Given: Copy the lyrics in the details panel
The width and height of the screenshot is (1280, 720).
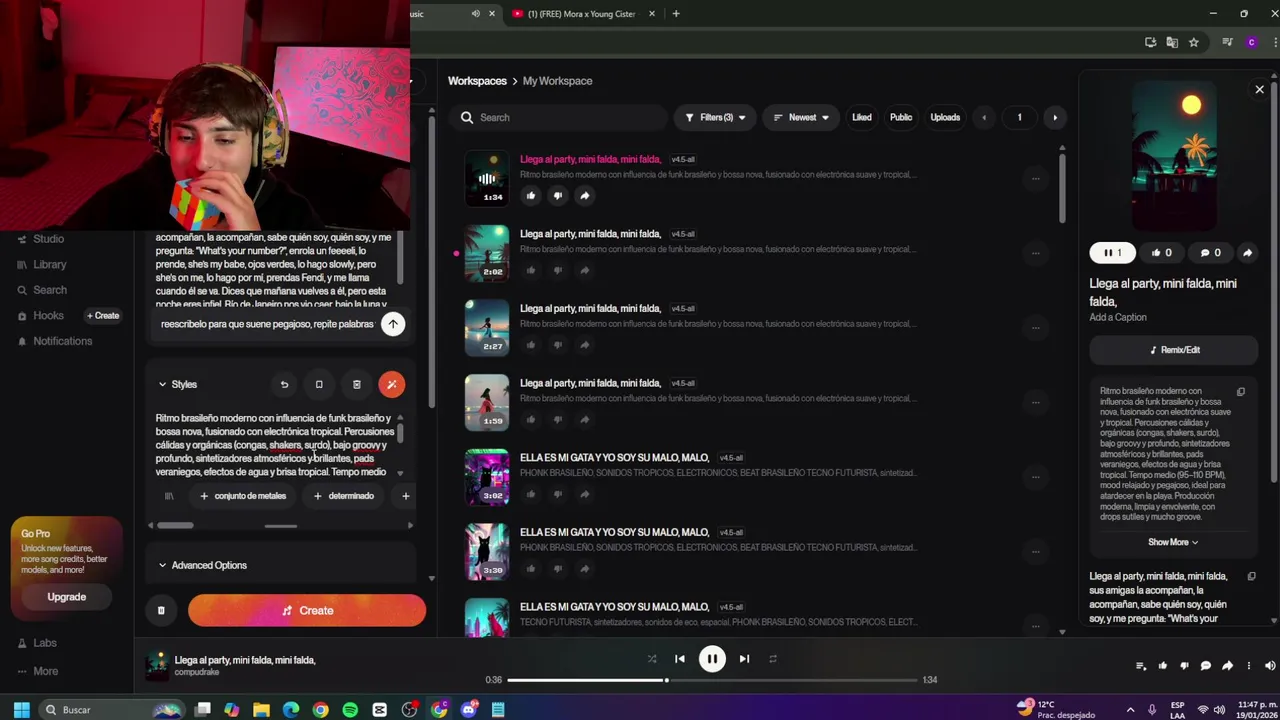Looking at the screenshot, I should coord(1251,576).
